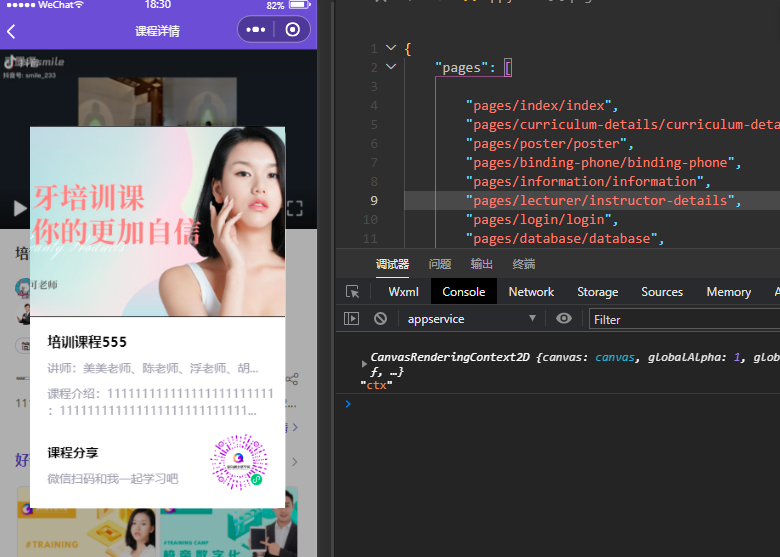Screen dimensions: 780x557
Task: Clear the console output
Action: tap(381, 318)
